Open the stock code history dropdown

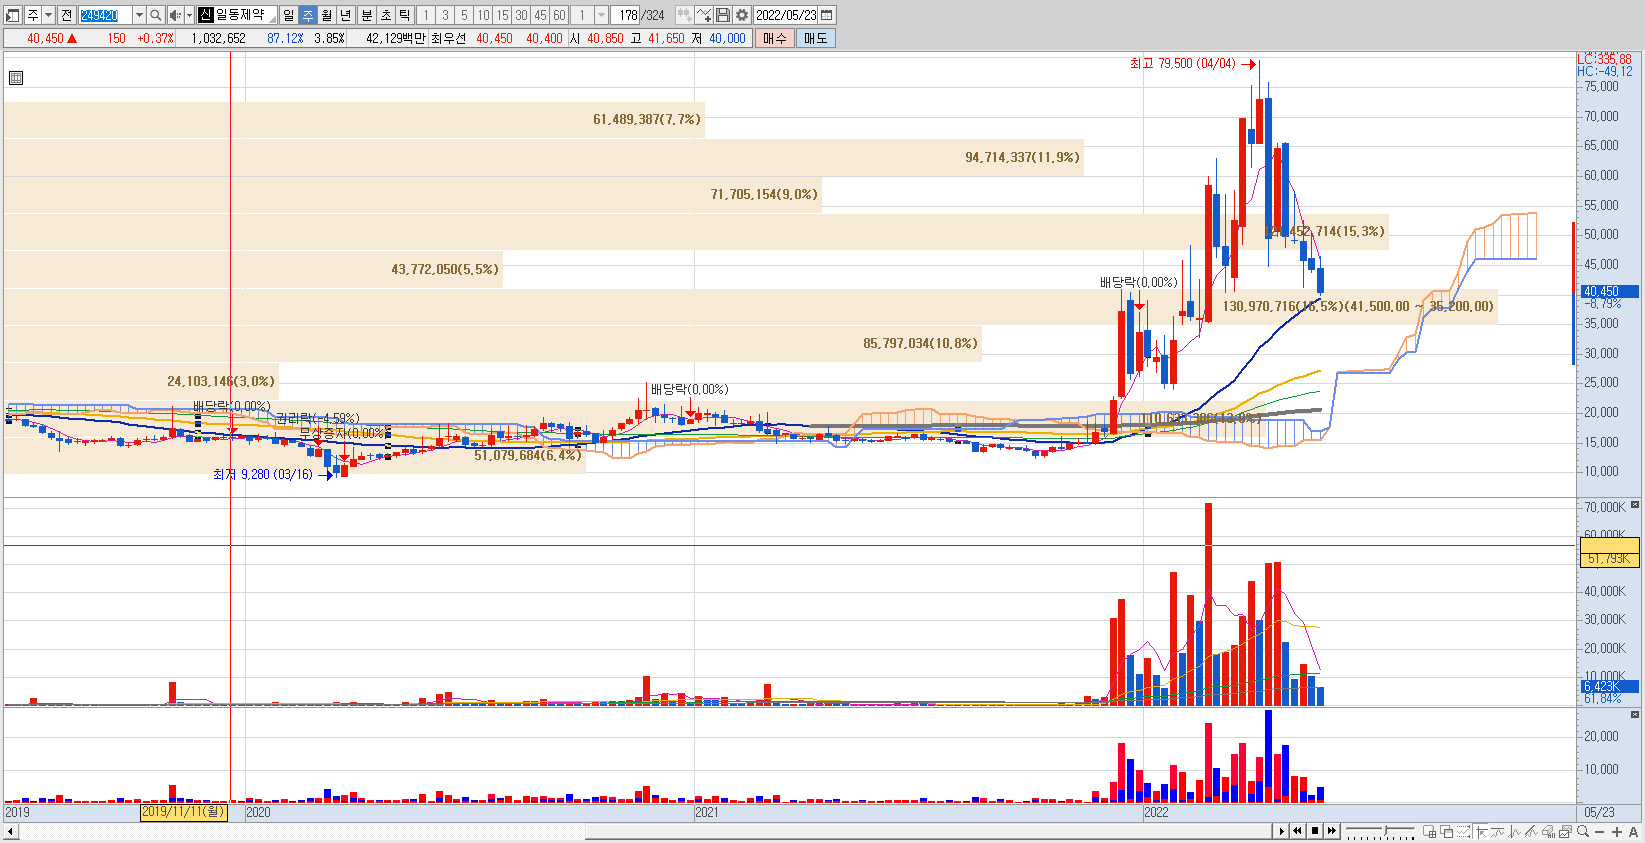coord(139,15)
